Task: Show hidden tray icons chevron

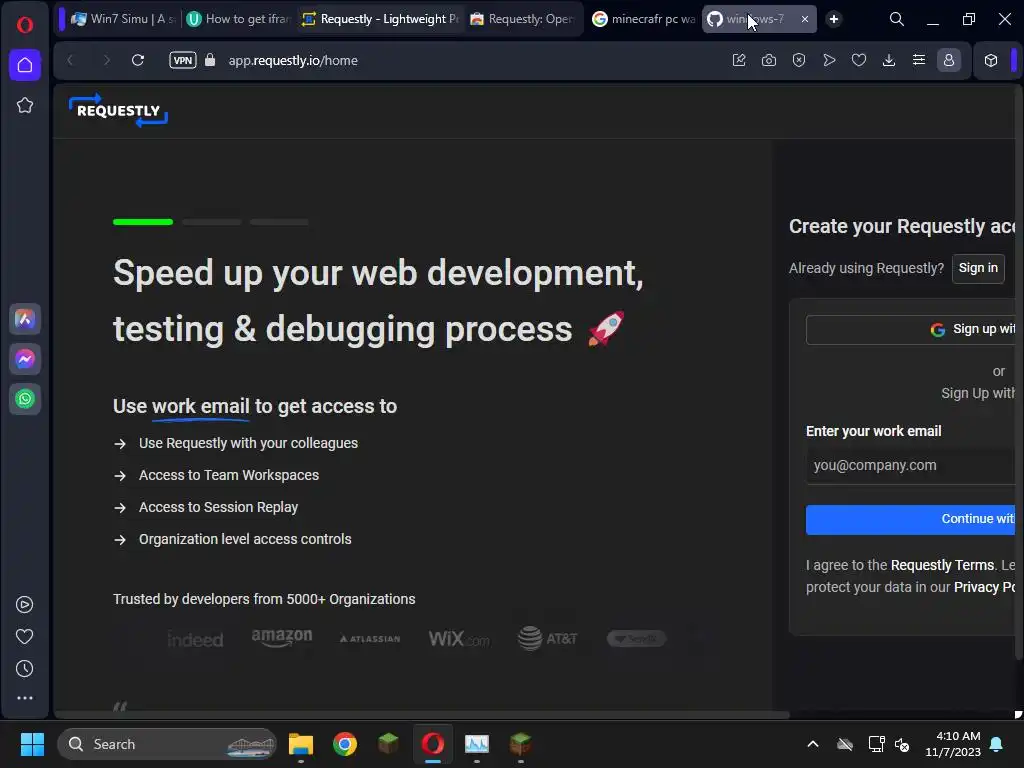Action: pyautogui.click(x=812, y=744)
